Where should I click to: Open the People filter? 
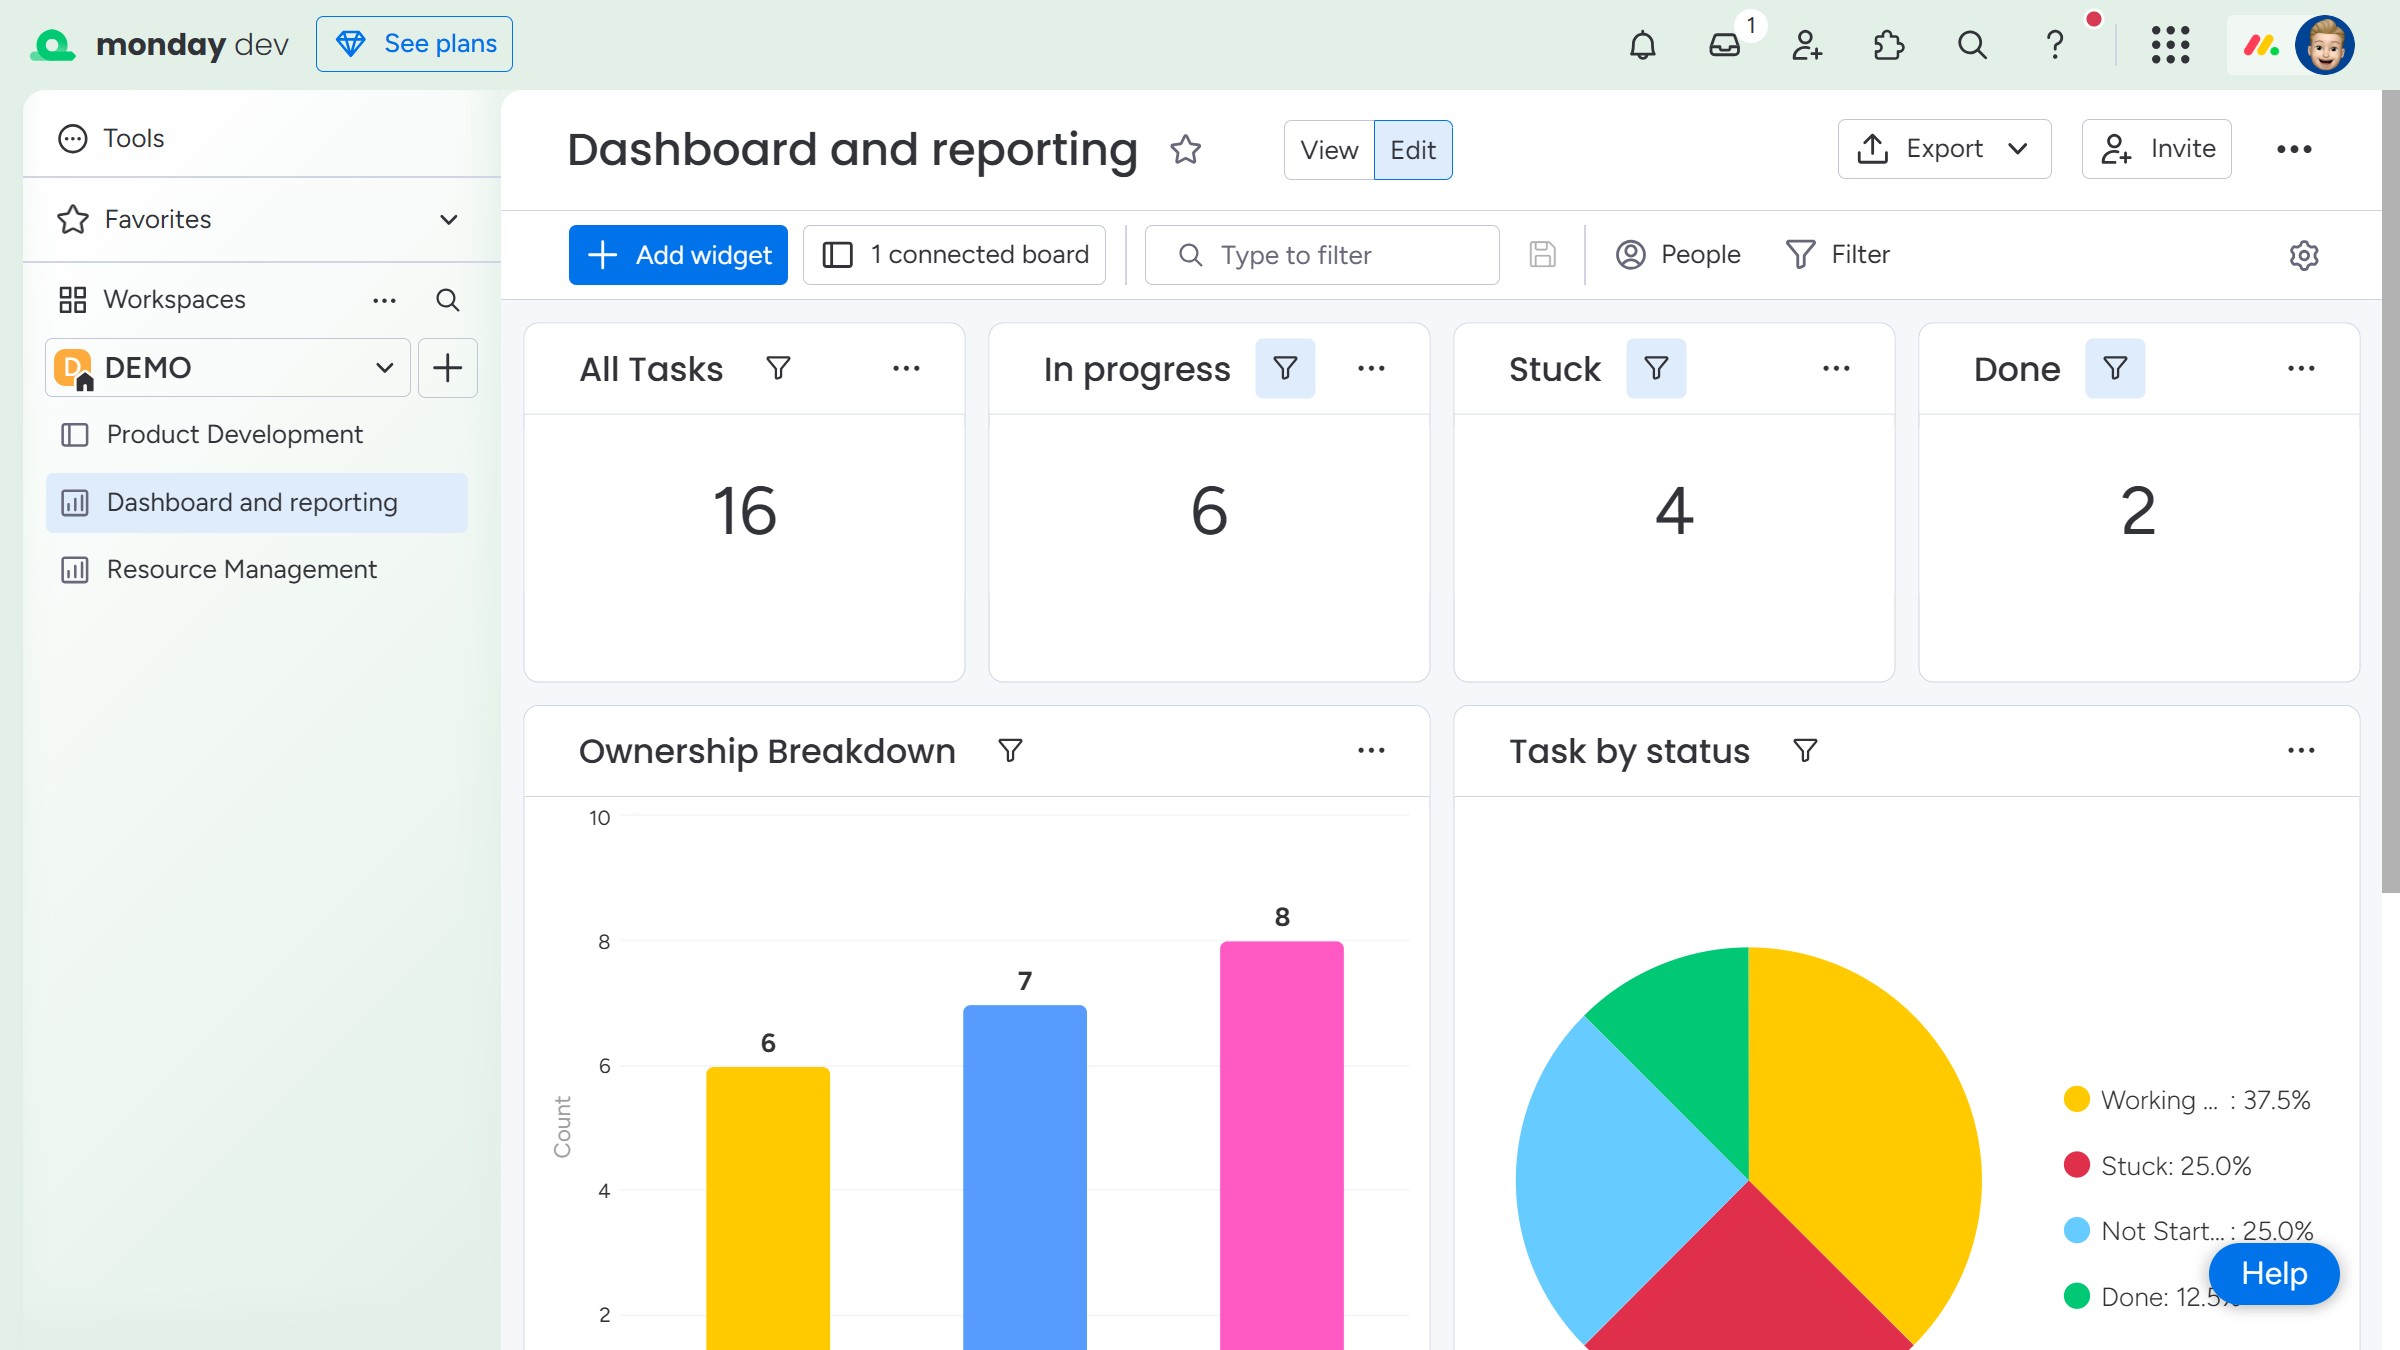click(x=1678, y=255)
